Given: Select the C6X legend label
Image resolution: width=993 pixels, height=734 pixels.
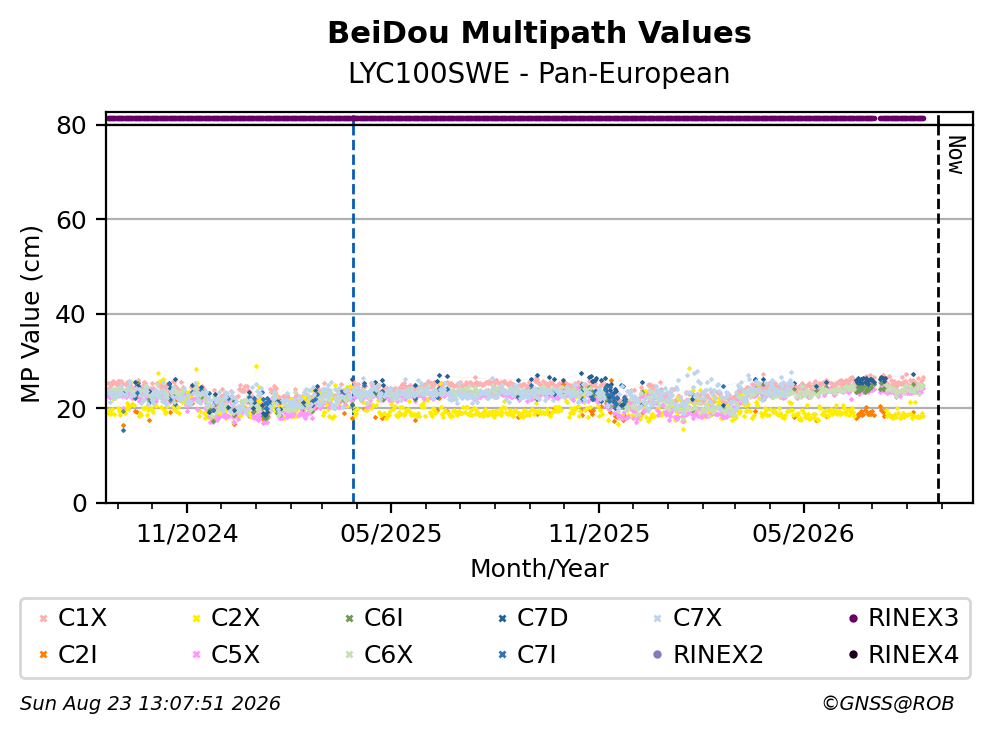Looking at the screenshot, I should click(388, 655).
